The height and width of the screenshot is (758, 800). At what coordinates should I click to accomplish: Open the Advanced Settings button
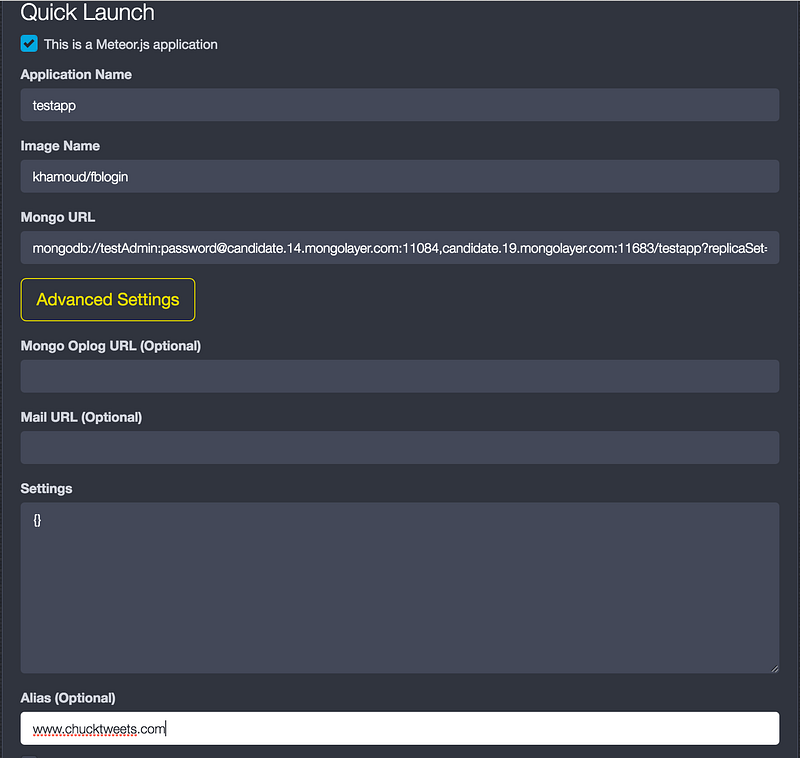(108, 299)
